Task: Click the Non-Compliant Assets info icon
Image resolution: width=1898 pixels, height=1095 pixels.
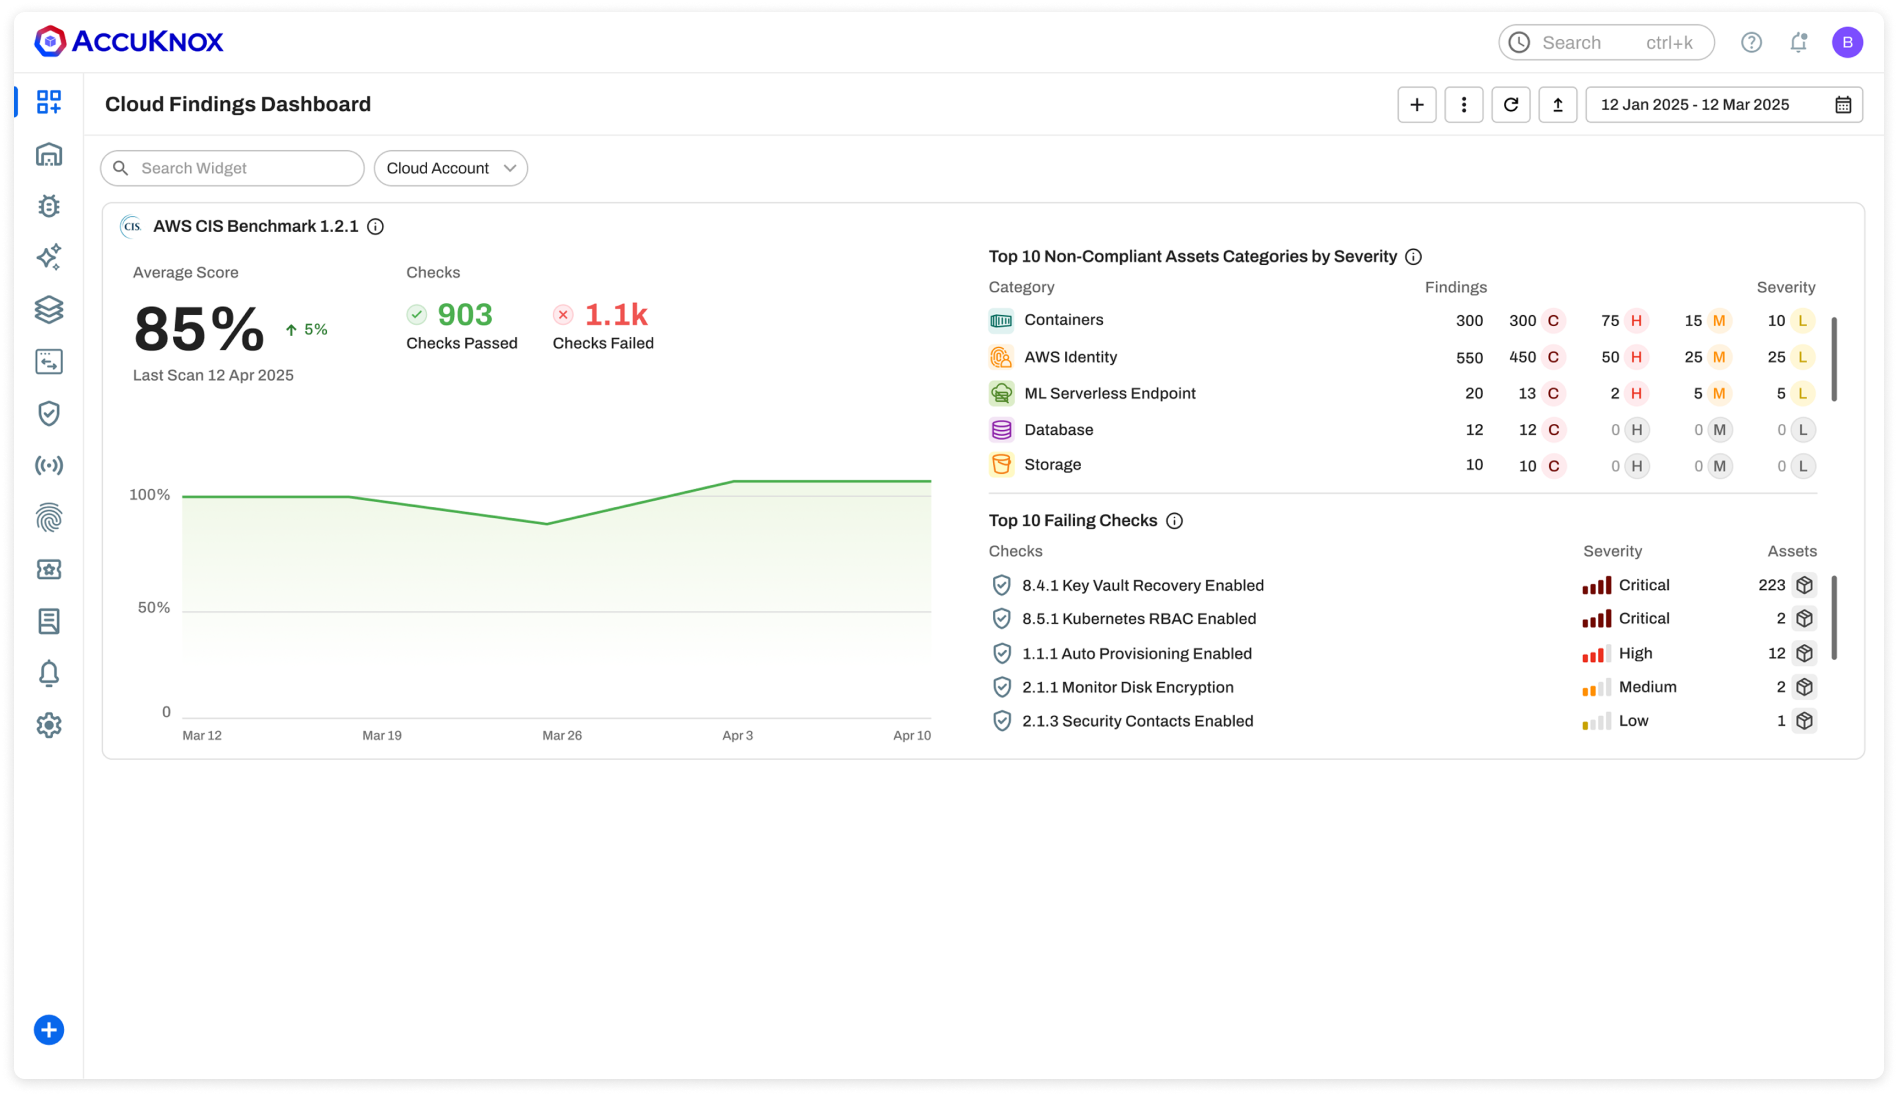Action: [x=1413, y=256]
